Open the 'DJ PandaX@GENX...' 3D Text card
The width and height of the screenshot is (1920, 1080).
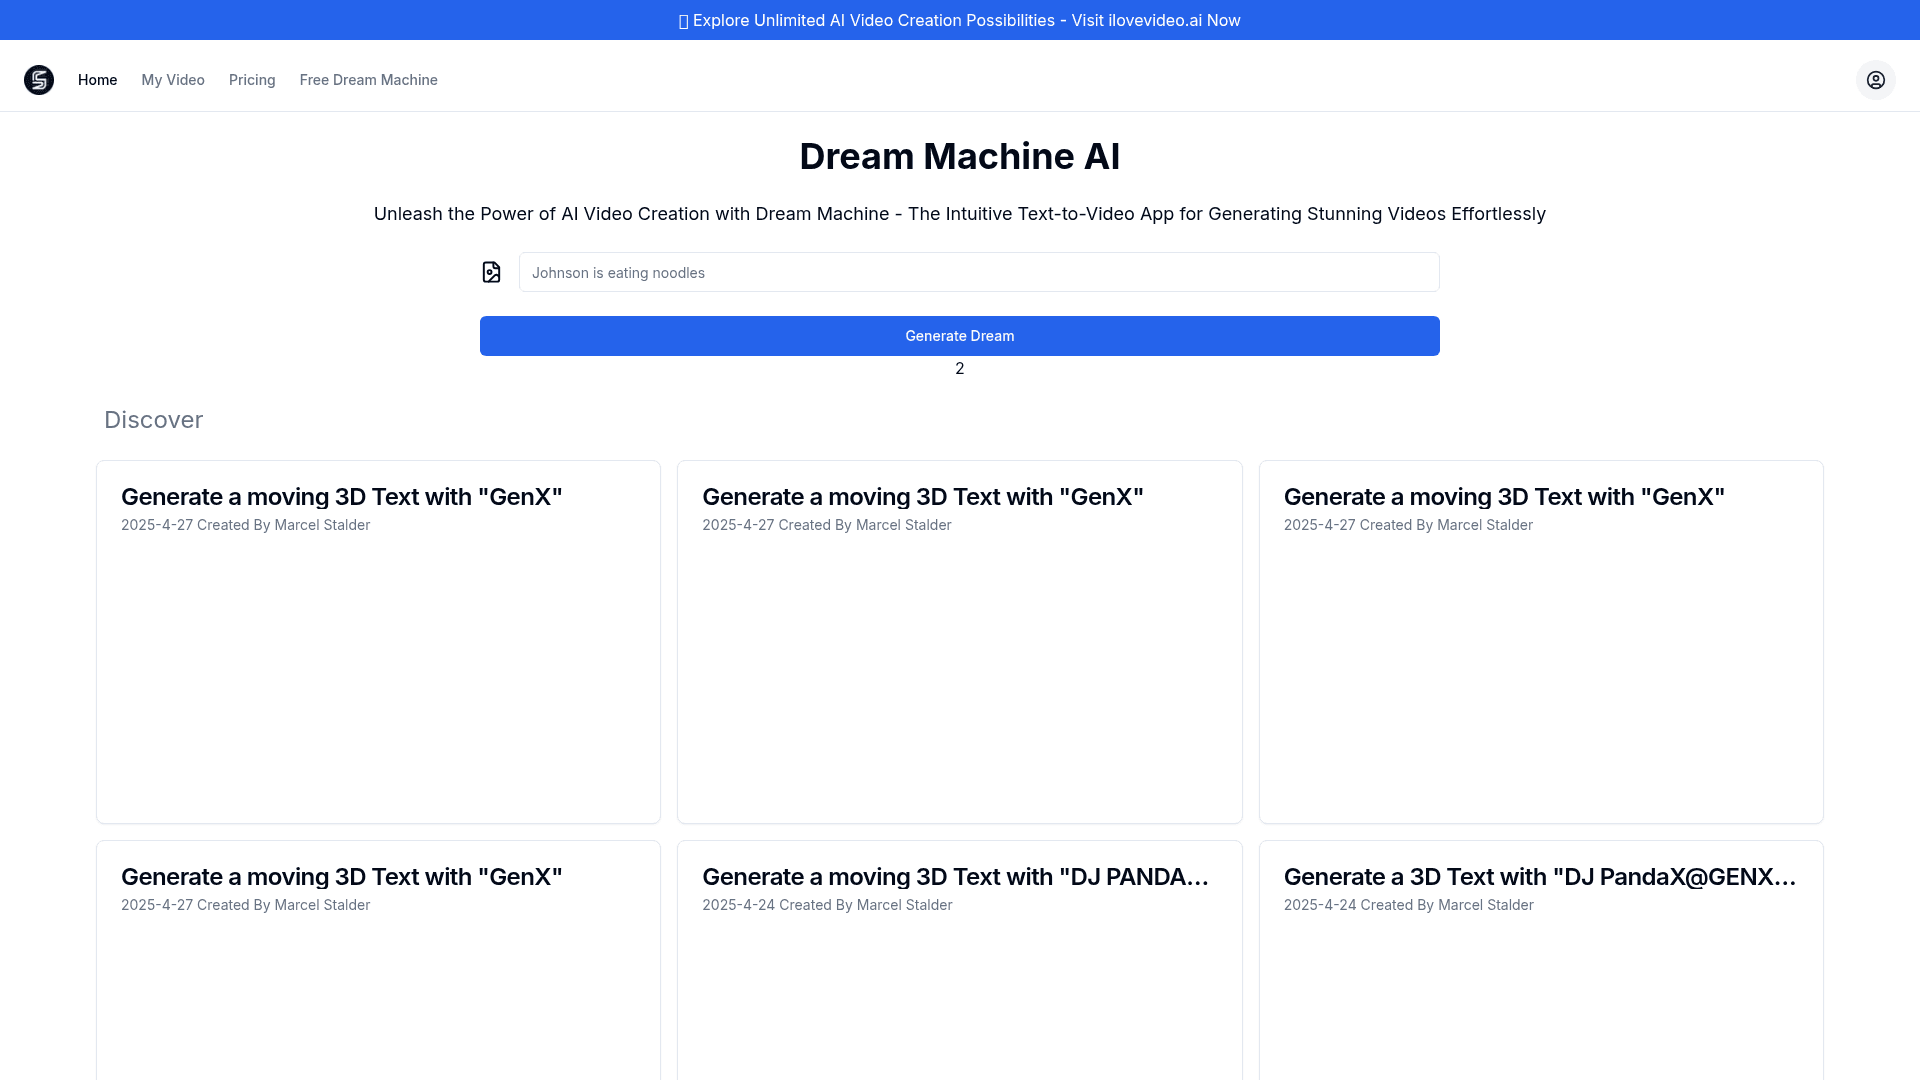pos(1541,960)
